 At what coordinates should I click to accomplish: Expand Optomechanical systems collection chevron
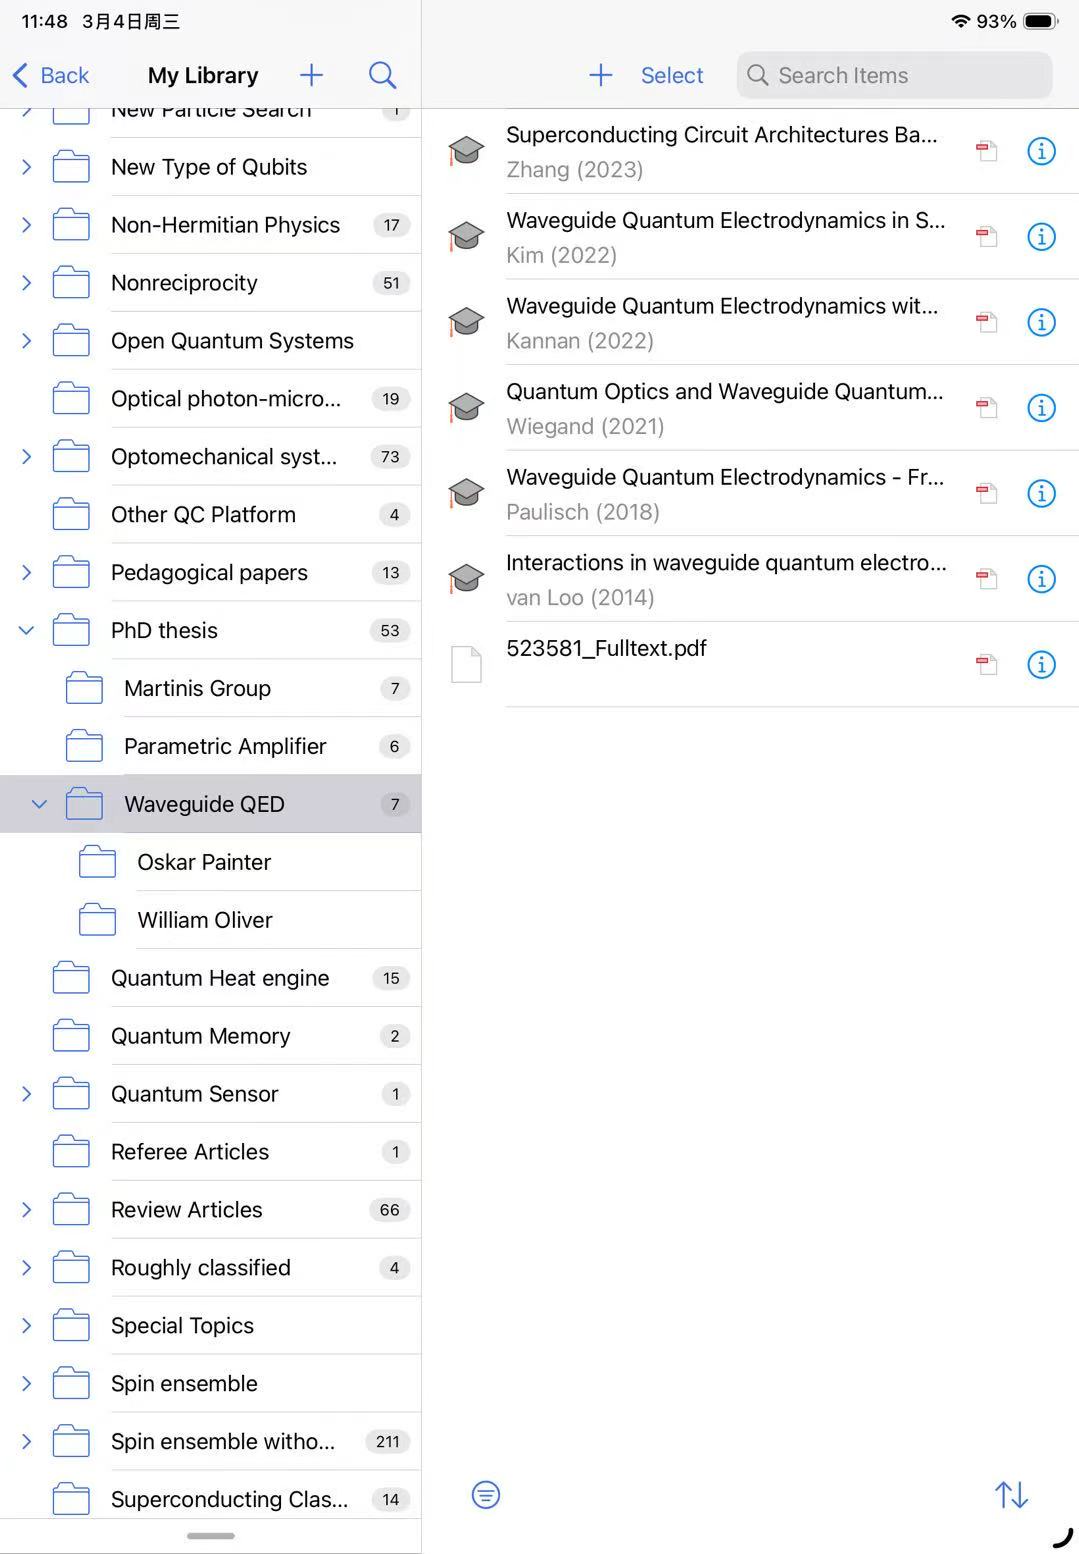click(27, 457)
